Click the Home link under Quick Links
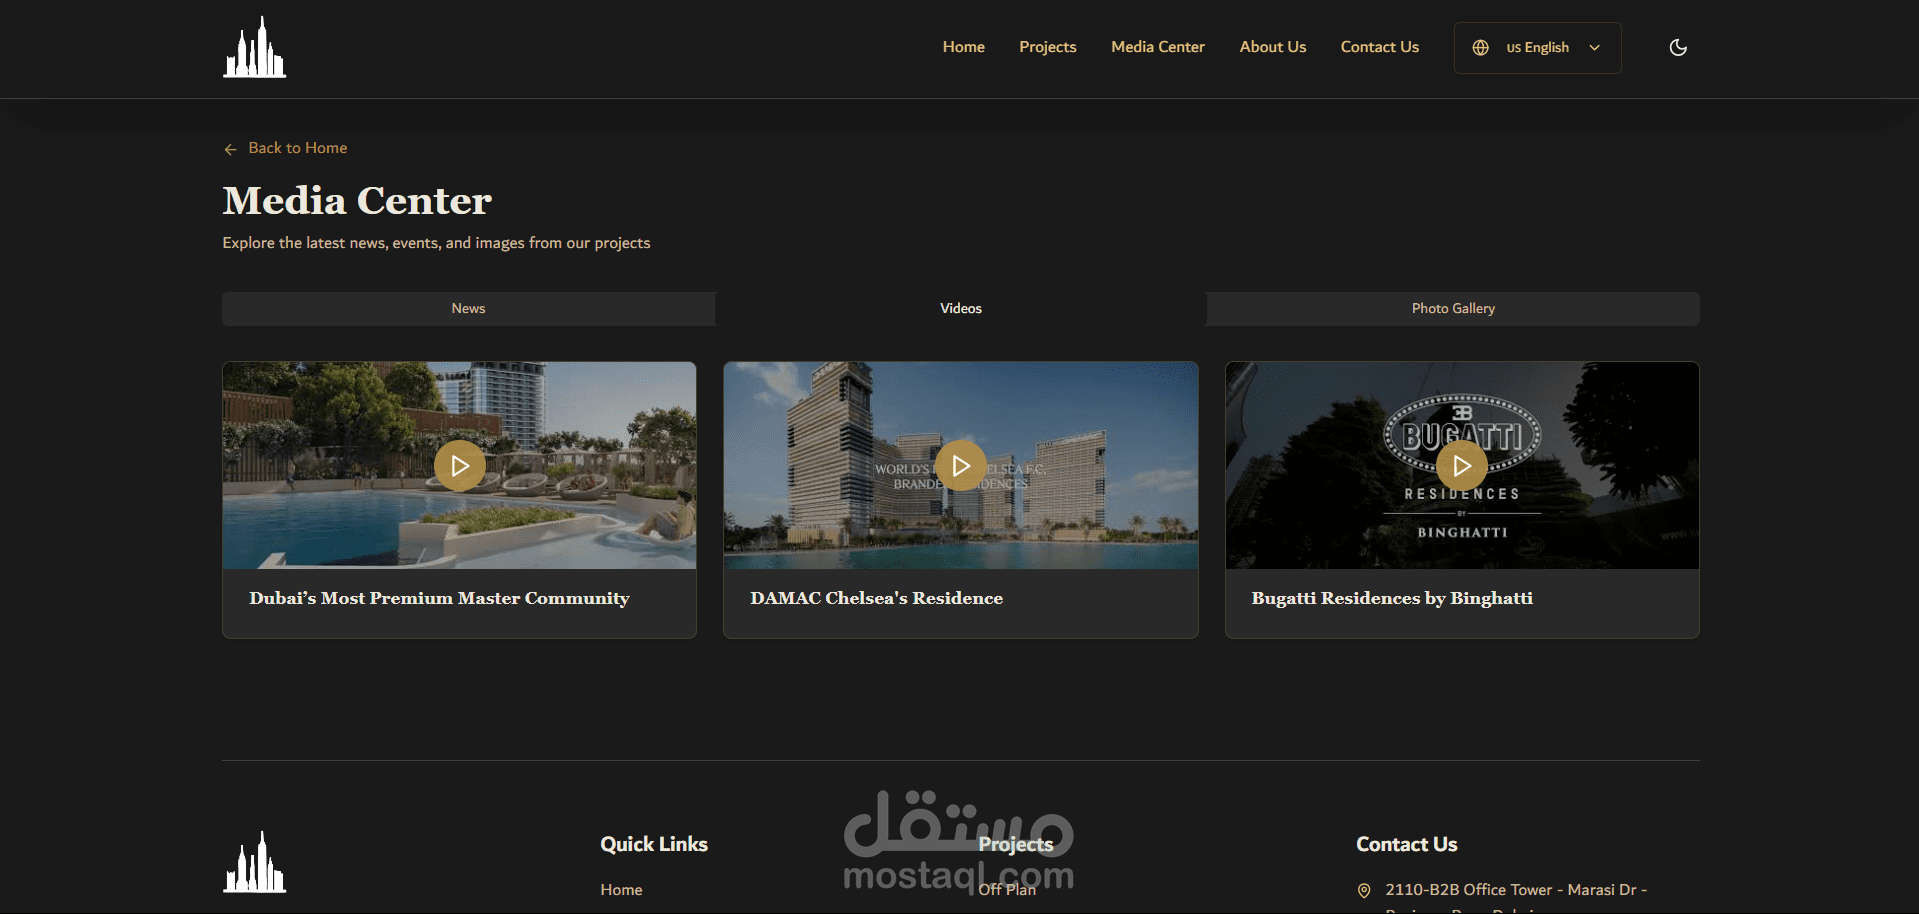1919x914 pixels. pyautogui.click(x=621, y=889)
